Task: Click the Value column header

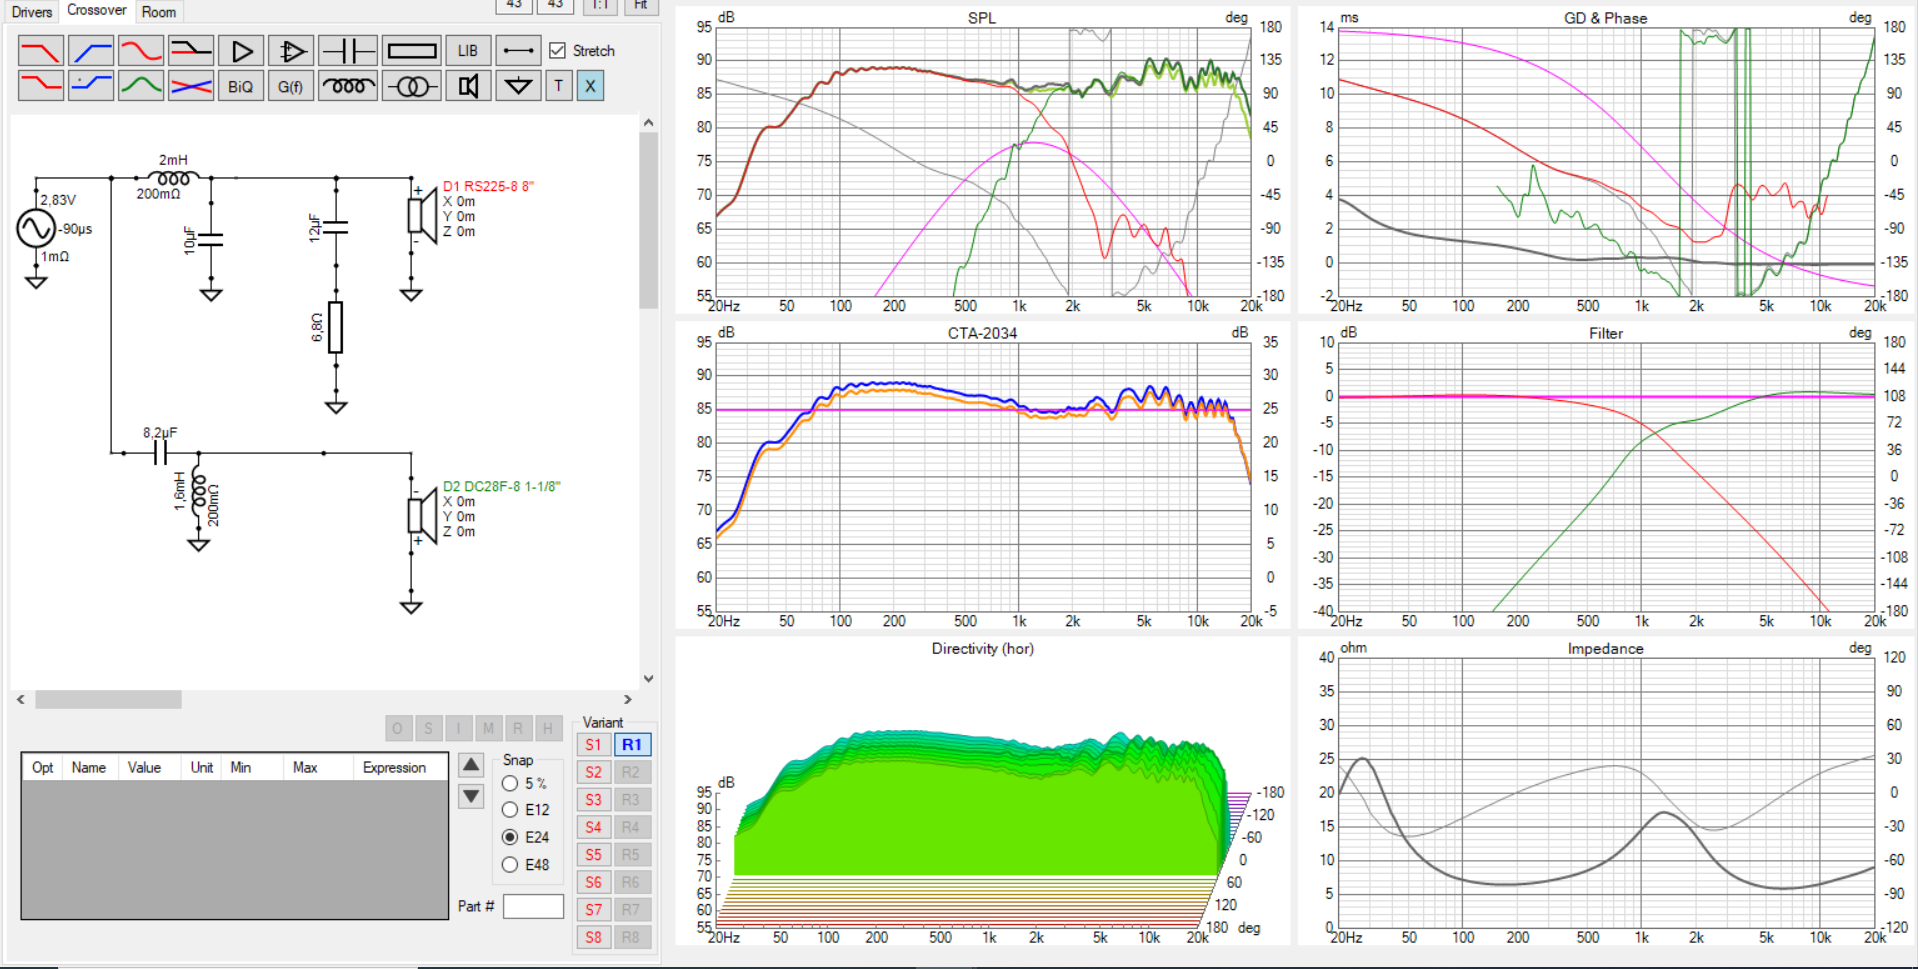Action: click(x=144, y=767)
